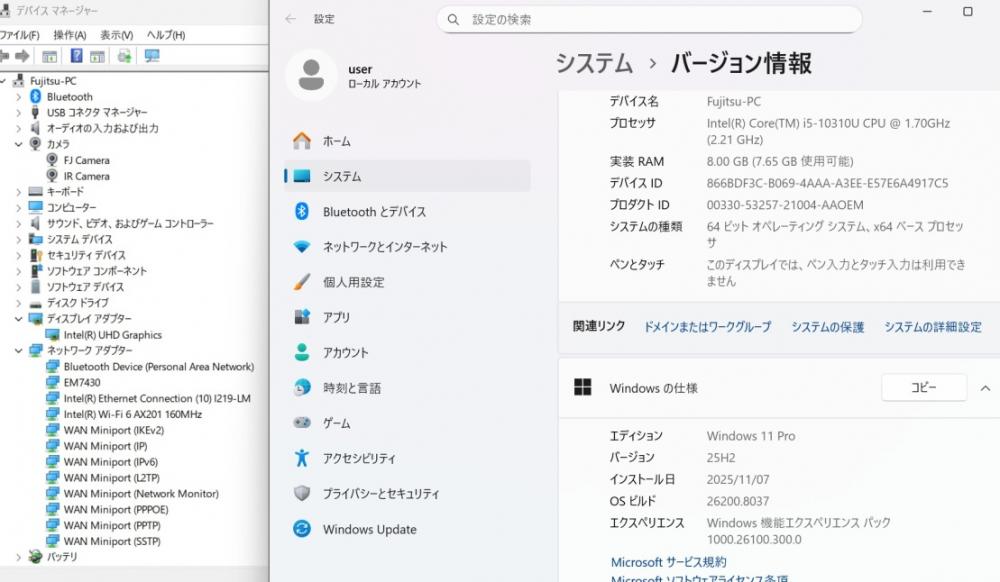Open the 操作(A) menu
Image resolution: width=1000 pixels, height=582 pixels.
(x=69, y=35)
